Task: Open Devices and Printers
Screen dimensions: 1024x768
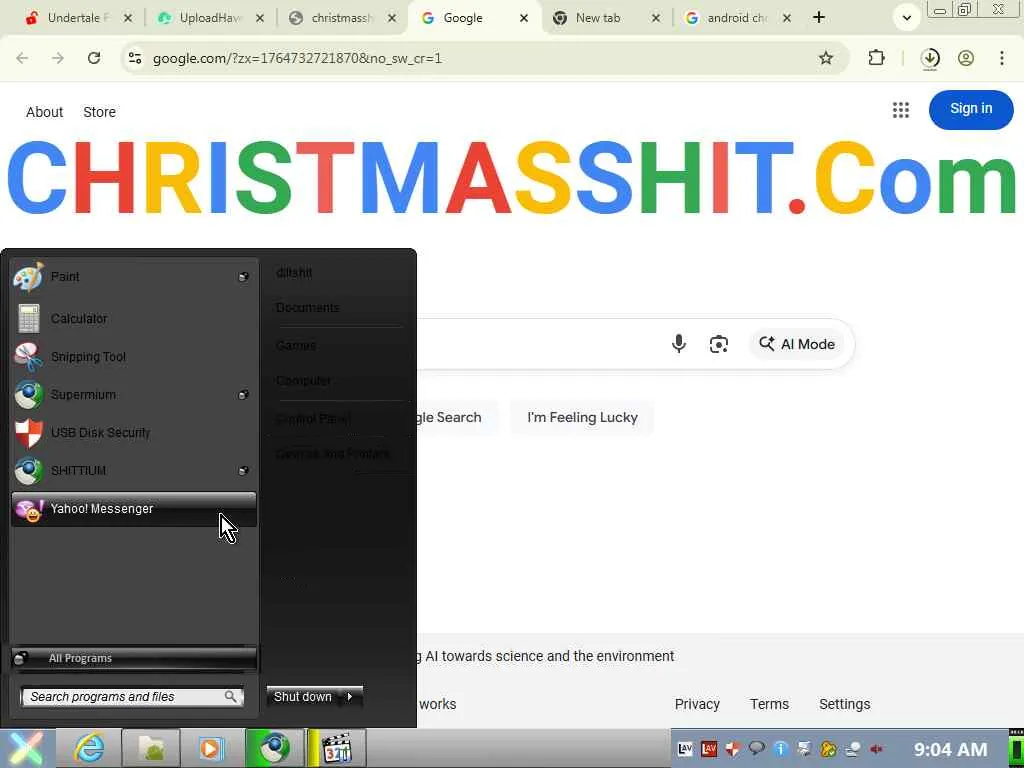Action: click(x=333, y=453)
